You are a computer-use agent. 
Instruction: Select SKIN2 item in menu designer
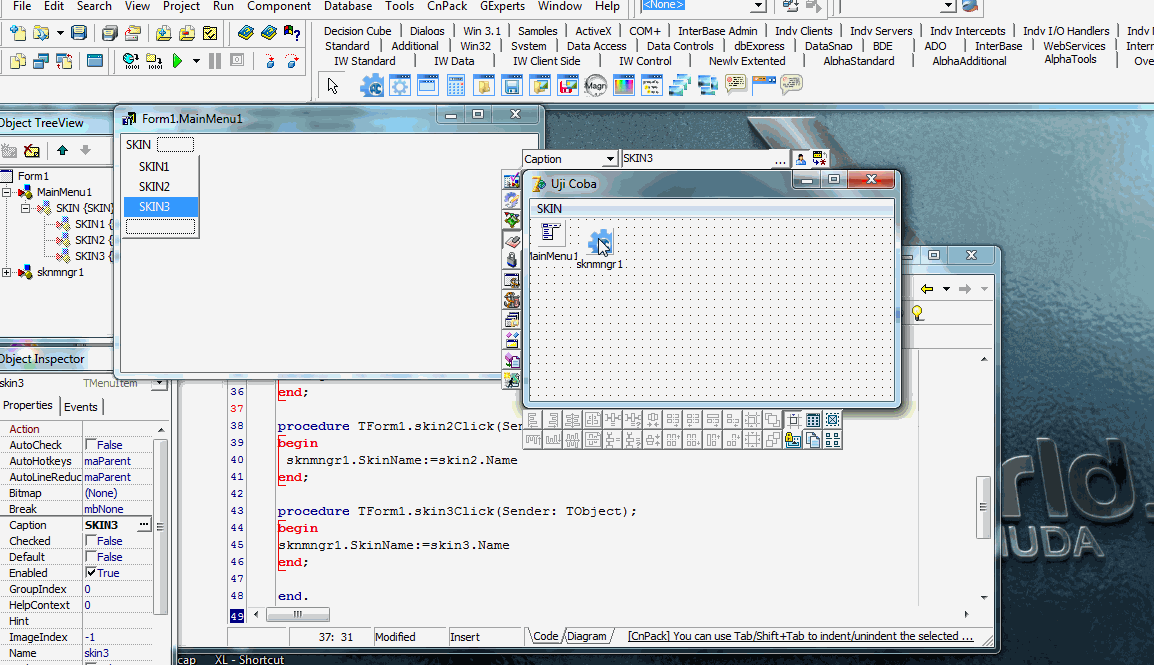[x=155, y=187]
